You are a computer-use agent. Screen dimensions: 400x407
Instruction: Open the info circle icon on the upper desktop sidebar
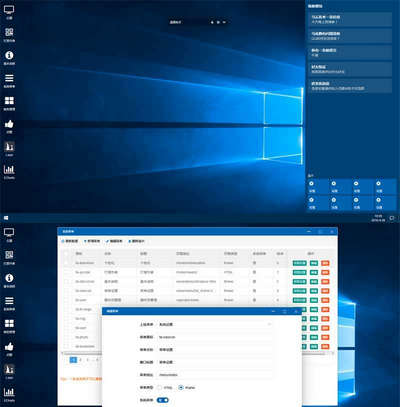point(9,55)
